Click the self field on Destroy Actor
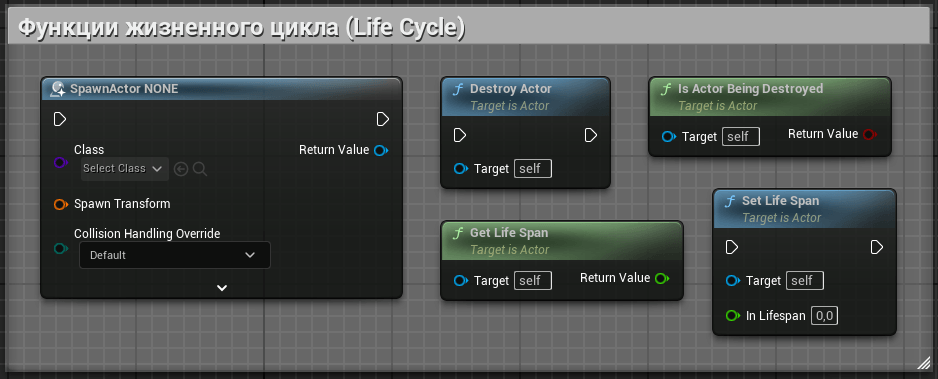The image size is (938, 379). (533, 169)
